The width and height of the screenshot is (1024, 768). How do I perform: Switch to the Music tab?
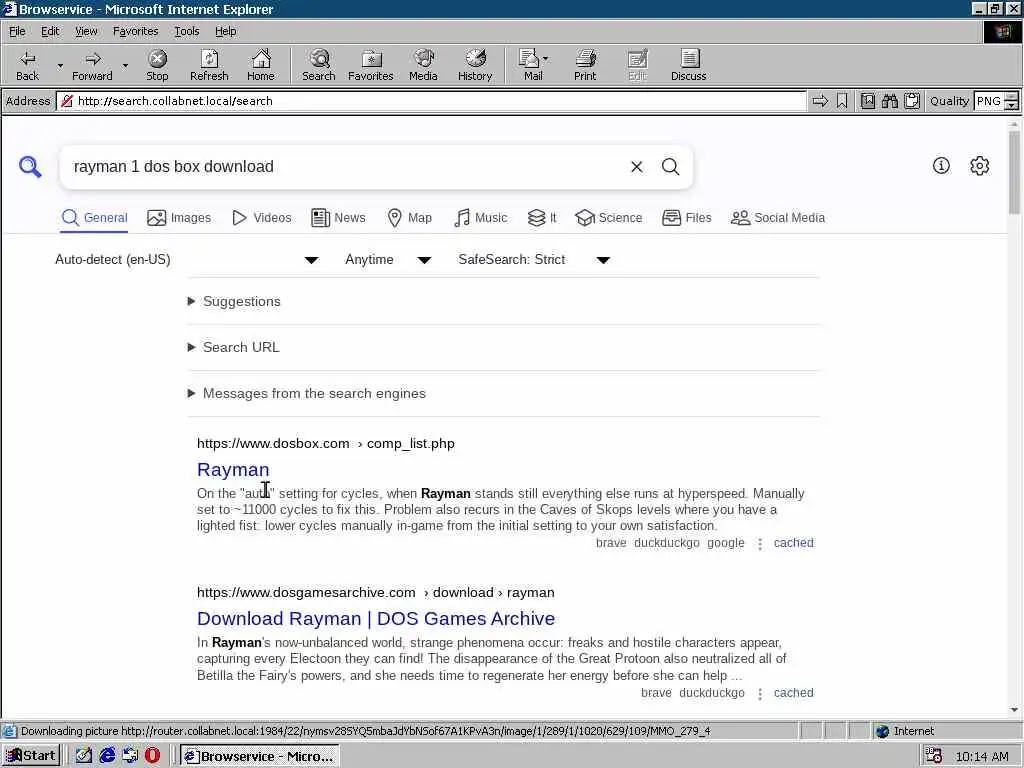coord(481,218)
